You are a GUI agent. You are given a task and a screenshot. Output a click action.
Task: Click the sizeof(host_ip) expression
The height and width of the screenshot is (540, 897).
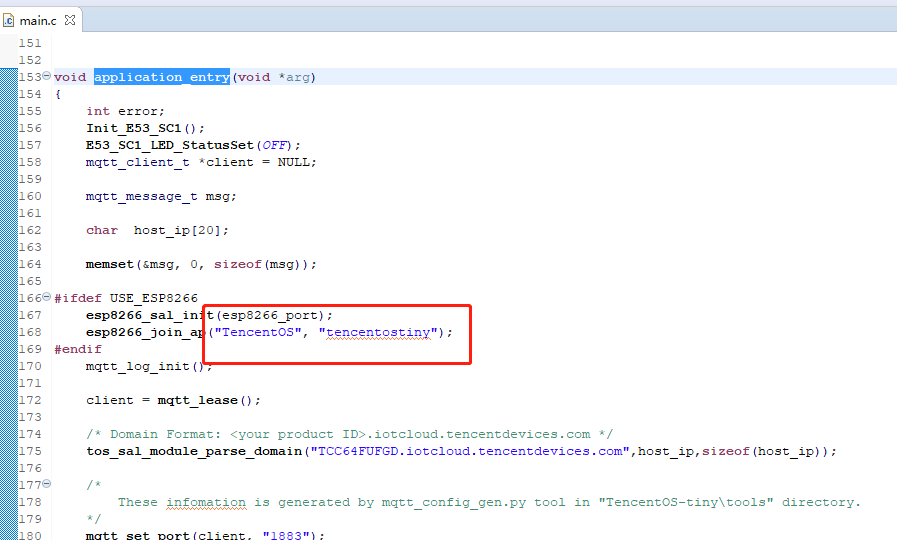[x=760, y=451]
